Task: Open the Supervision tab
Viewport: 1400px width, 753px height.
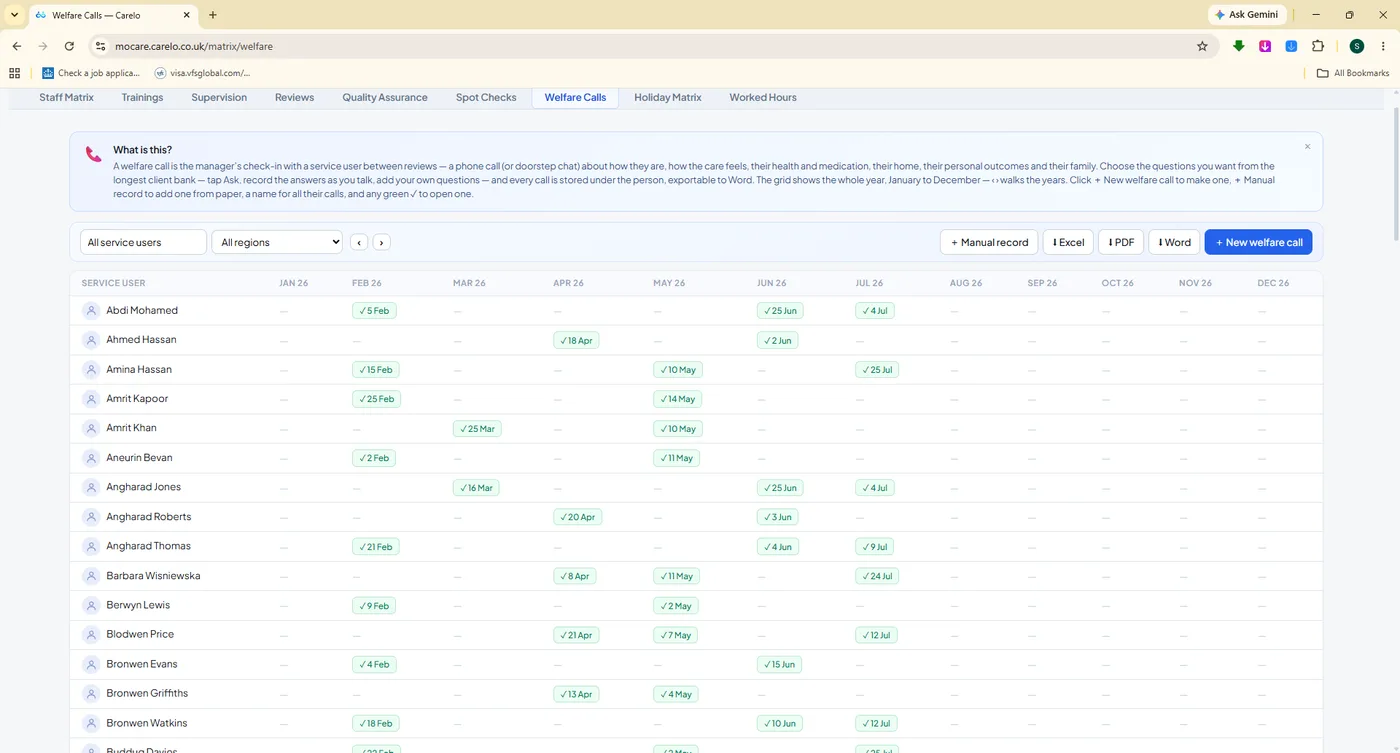Action: click(x=219, y=97)
